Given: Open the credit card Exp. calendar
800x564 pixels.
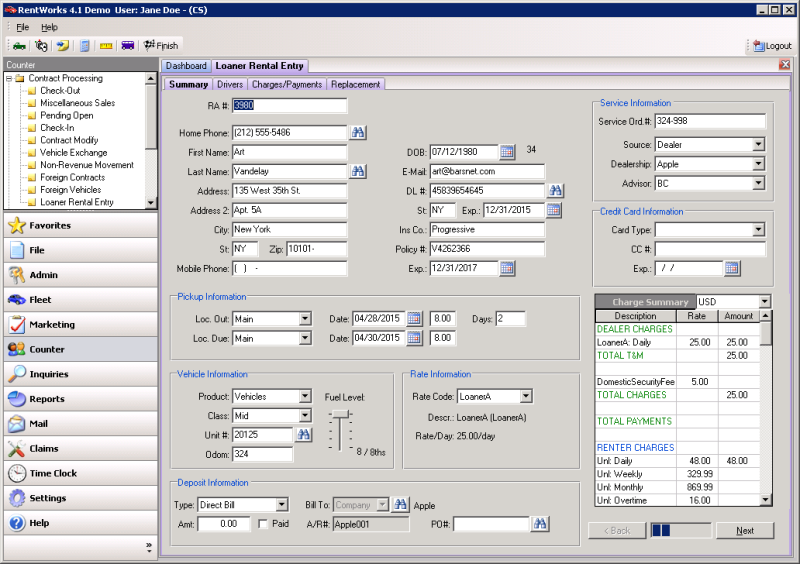Looking at the screenshot, I should point(732,268).
